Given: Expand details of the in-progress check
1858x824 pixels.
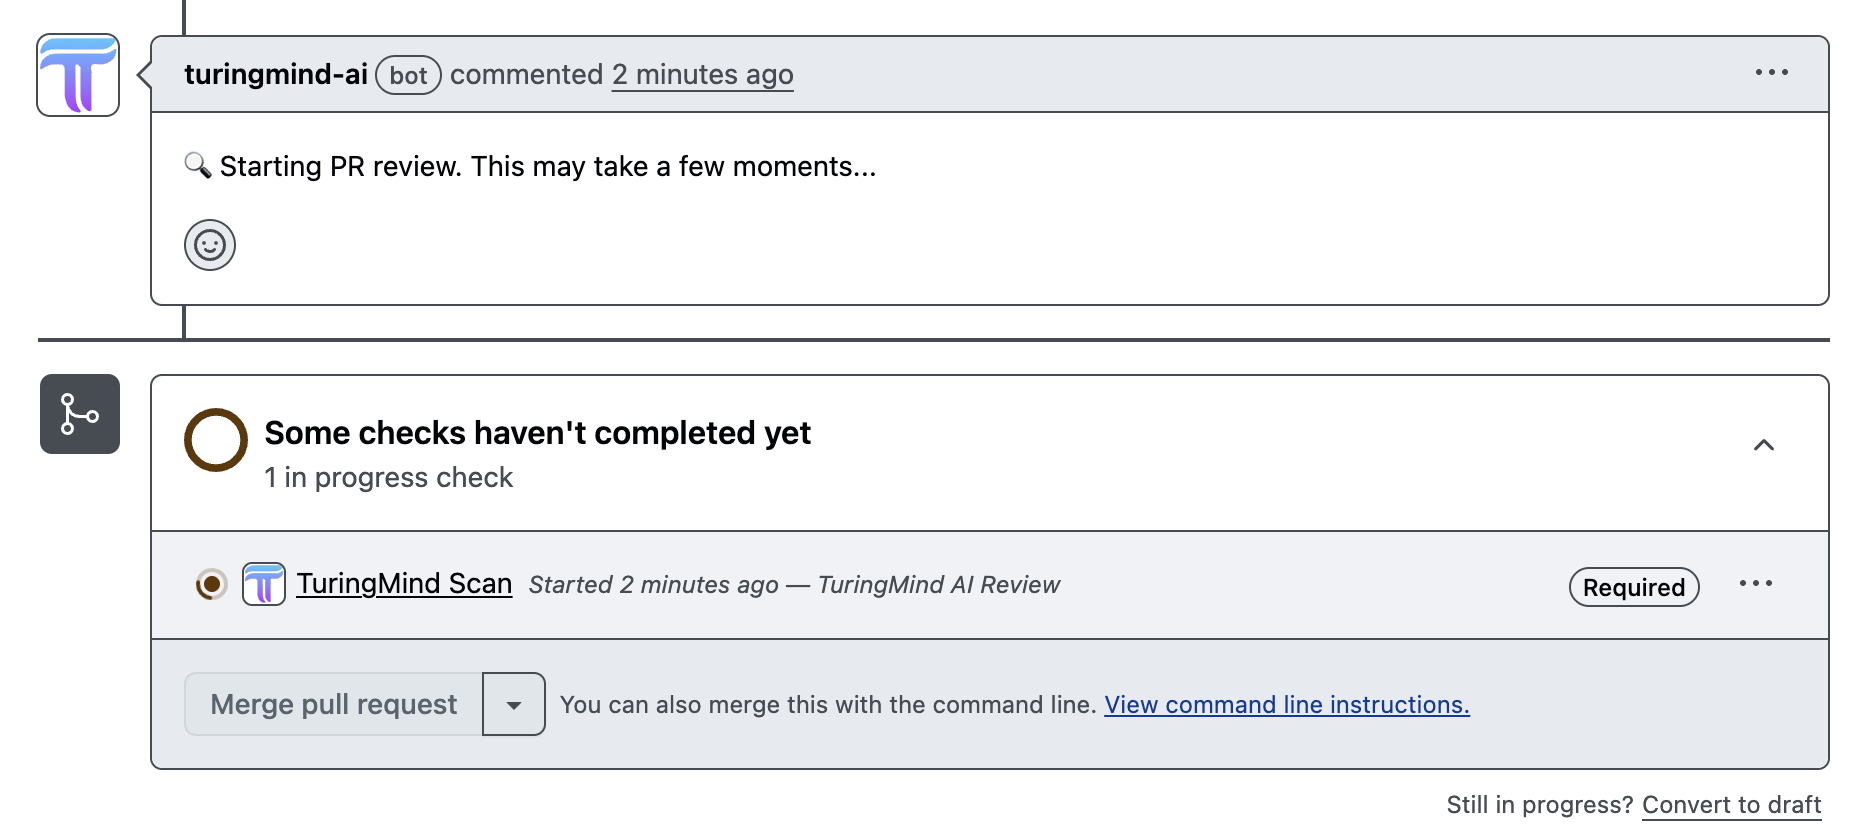Looking at the screenshot, I should (388, 477).
